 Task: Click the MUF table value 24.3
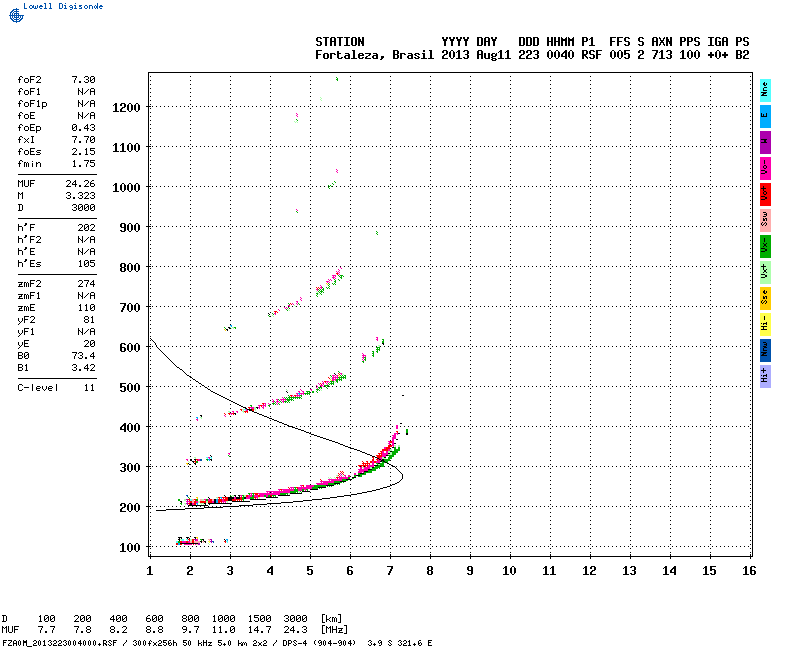tap(295, 630)
